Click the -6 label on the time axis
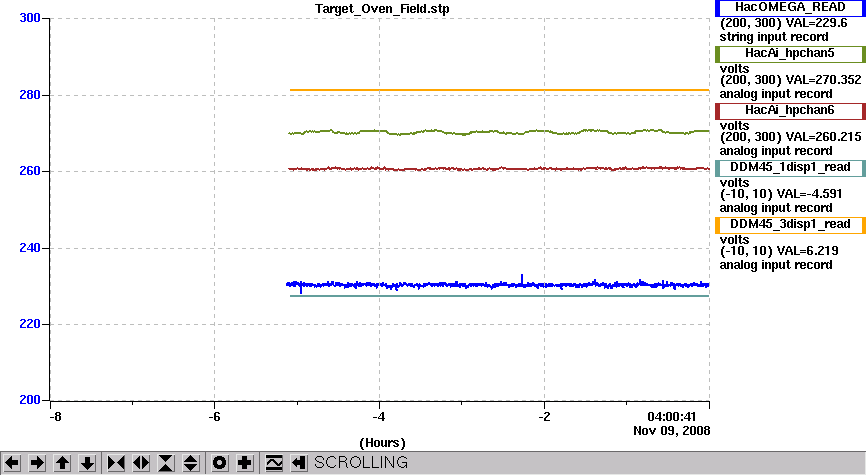This screenshot has height=475, width=866. click(214, 417)
